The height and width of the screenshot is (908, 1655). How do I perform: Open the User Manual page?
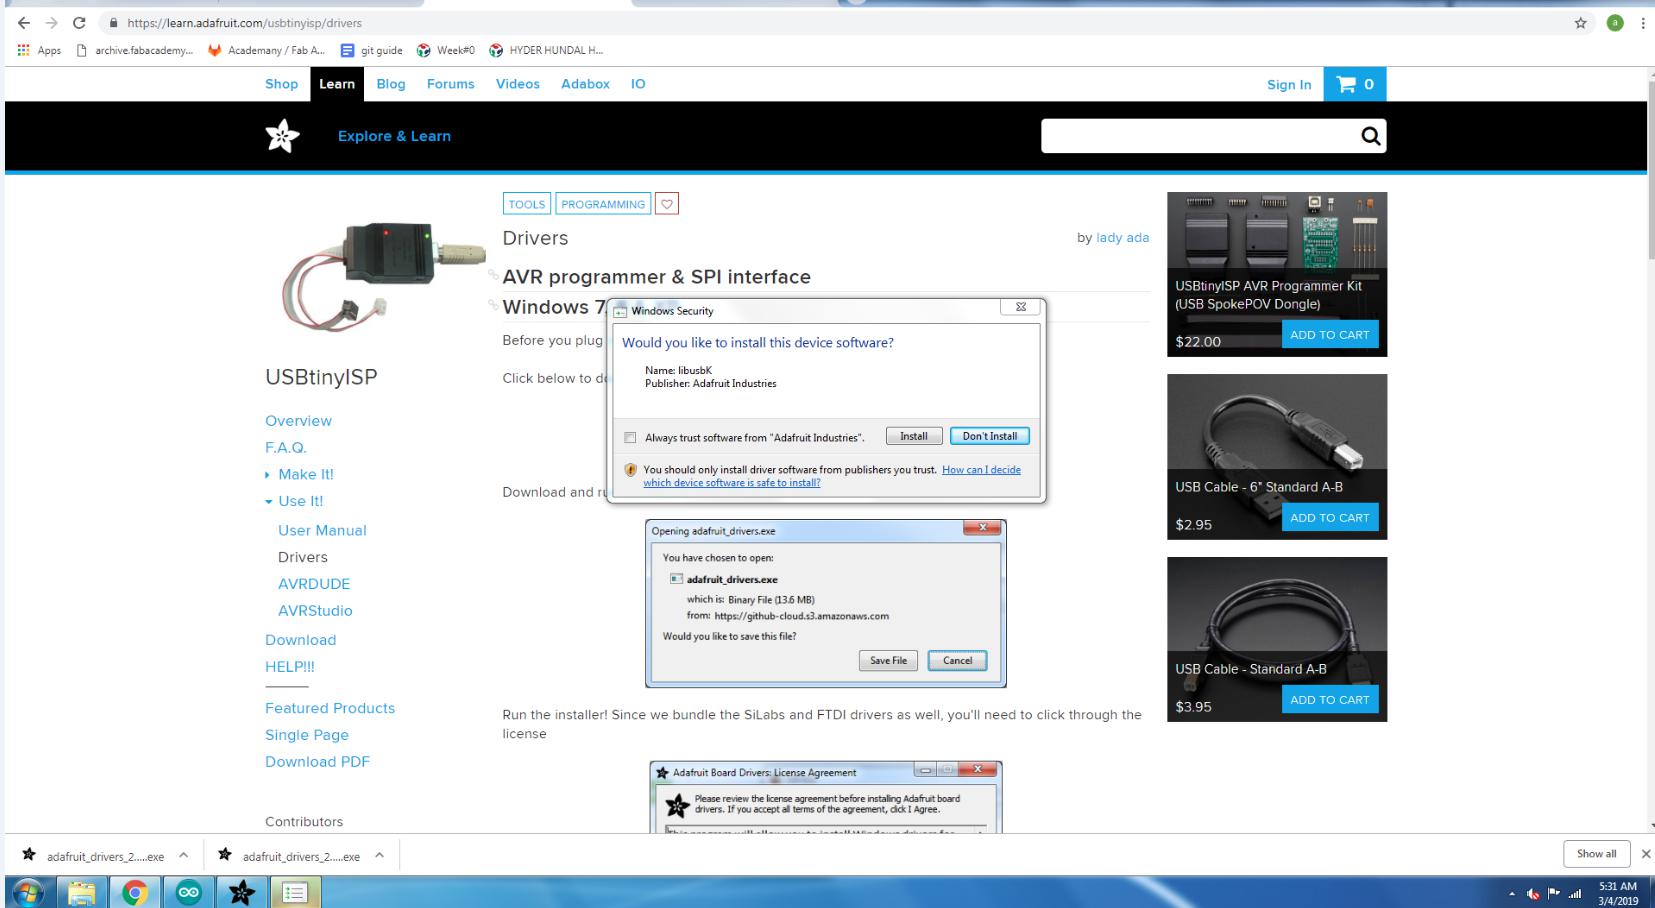coord(322,531)
